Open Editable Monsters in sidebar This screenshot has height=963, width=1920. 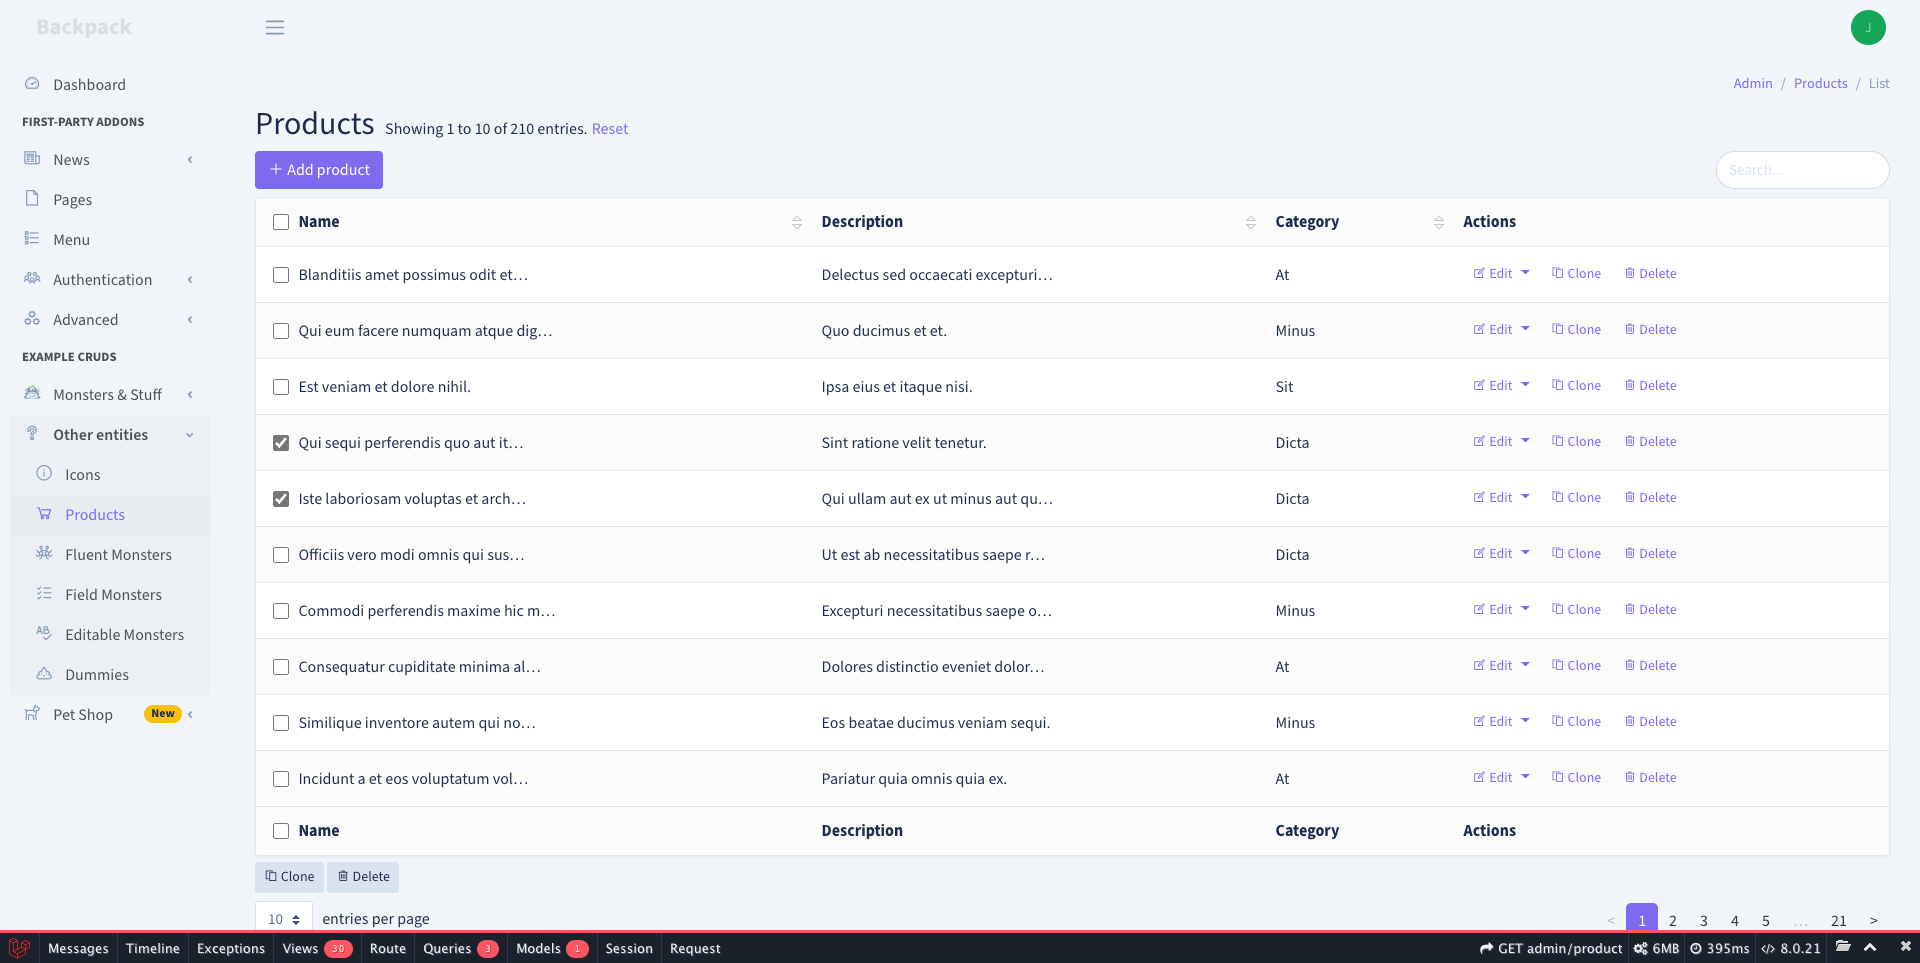coord(110,635)
